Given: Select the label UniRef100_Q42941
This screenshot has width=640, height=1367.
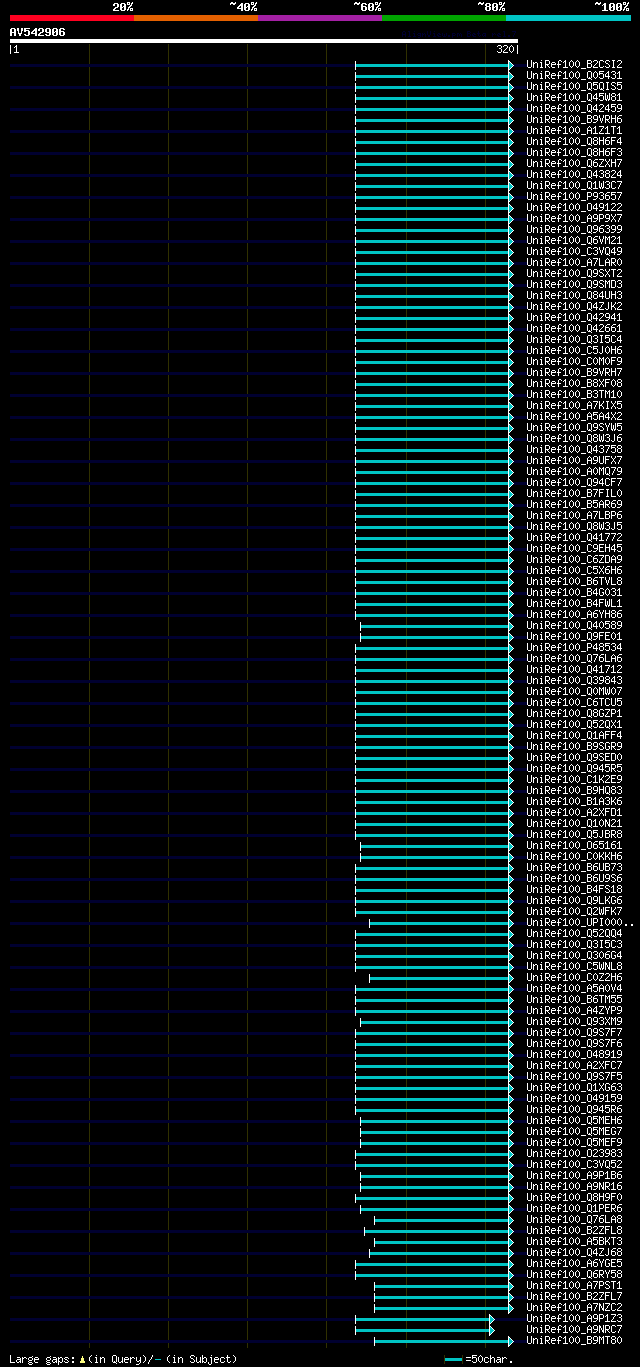Looking at the screenshot, I should (x=574, y=317).
